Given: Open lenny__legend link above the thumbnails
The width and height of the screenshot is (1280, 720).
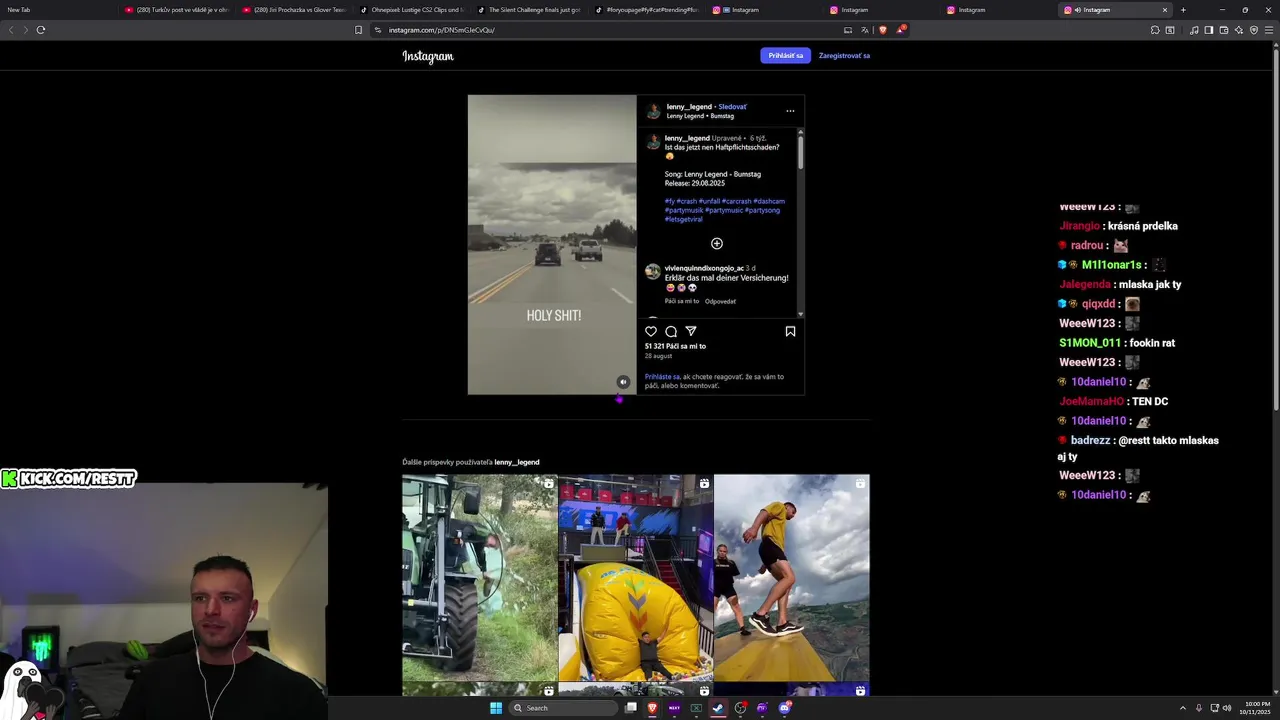Looking at the screenshot, I should pos(516,462).
